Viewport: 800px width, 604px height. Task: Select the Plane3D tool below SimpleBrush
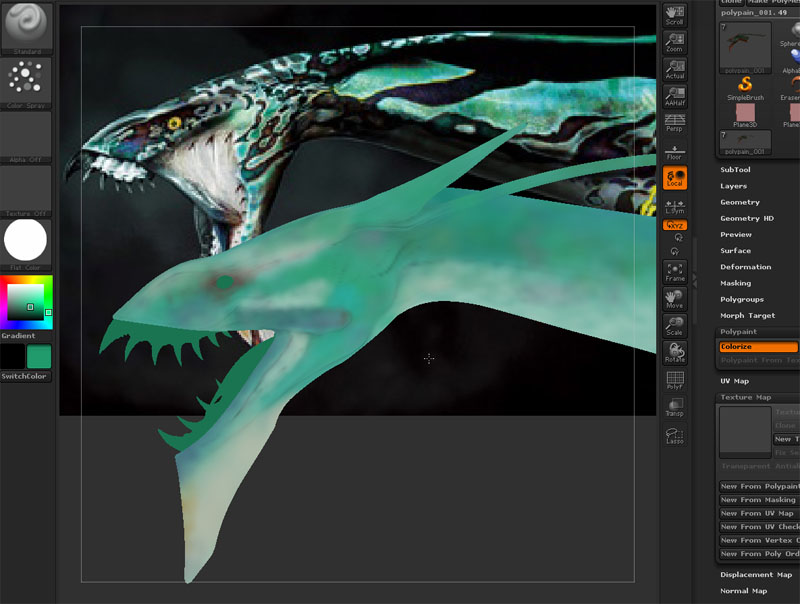point(745,116)
